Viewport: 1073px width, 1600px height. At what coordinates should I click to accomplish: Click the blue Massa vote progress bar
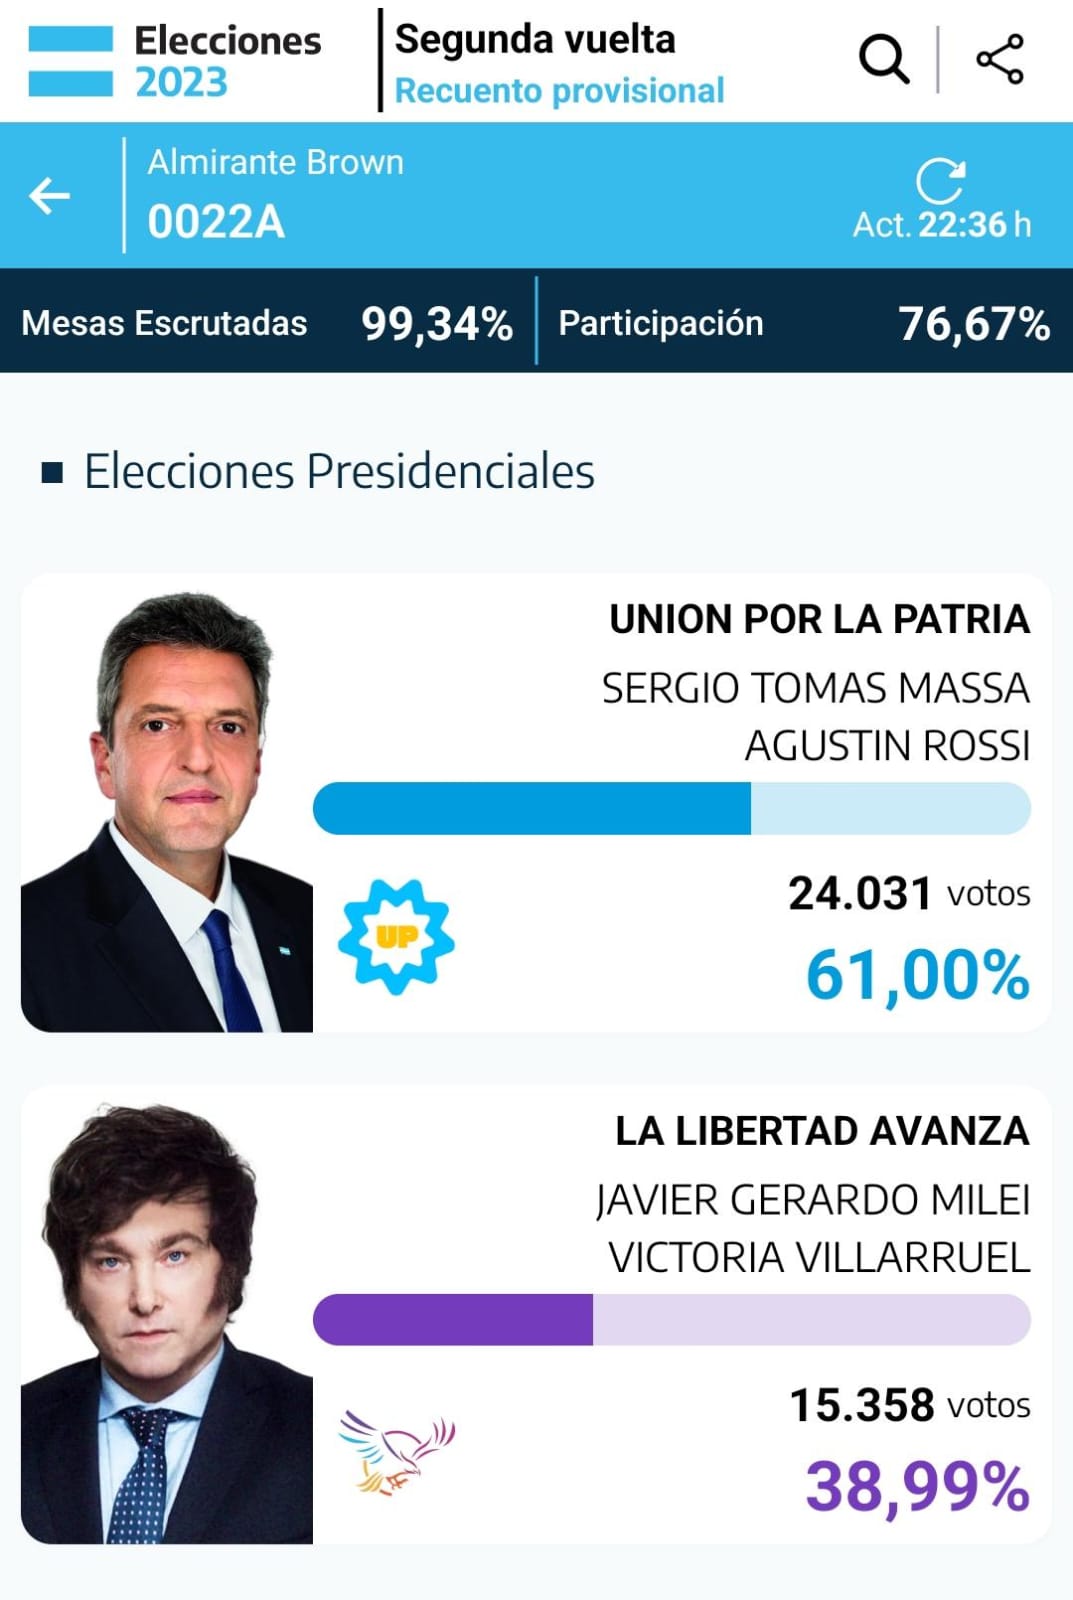tap(671, 808)
